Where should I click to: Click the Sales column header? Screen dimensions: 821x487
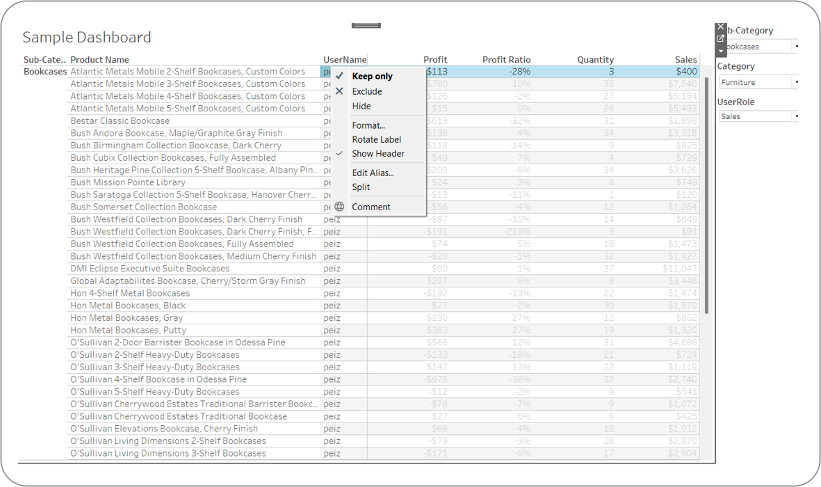(x=686, y=60)
